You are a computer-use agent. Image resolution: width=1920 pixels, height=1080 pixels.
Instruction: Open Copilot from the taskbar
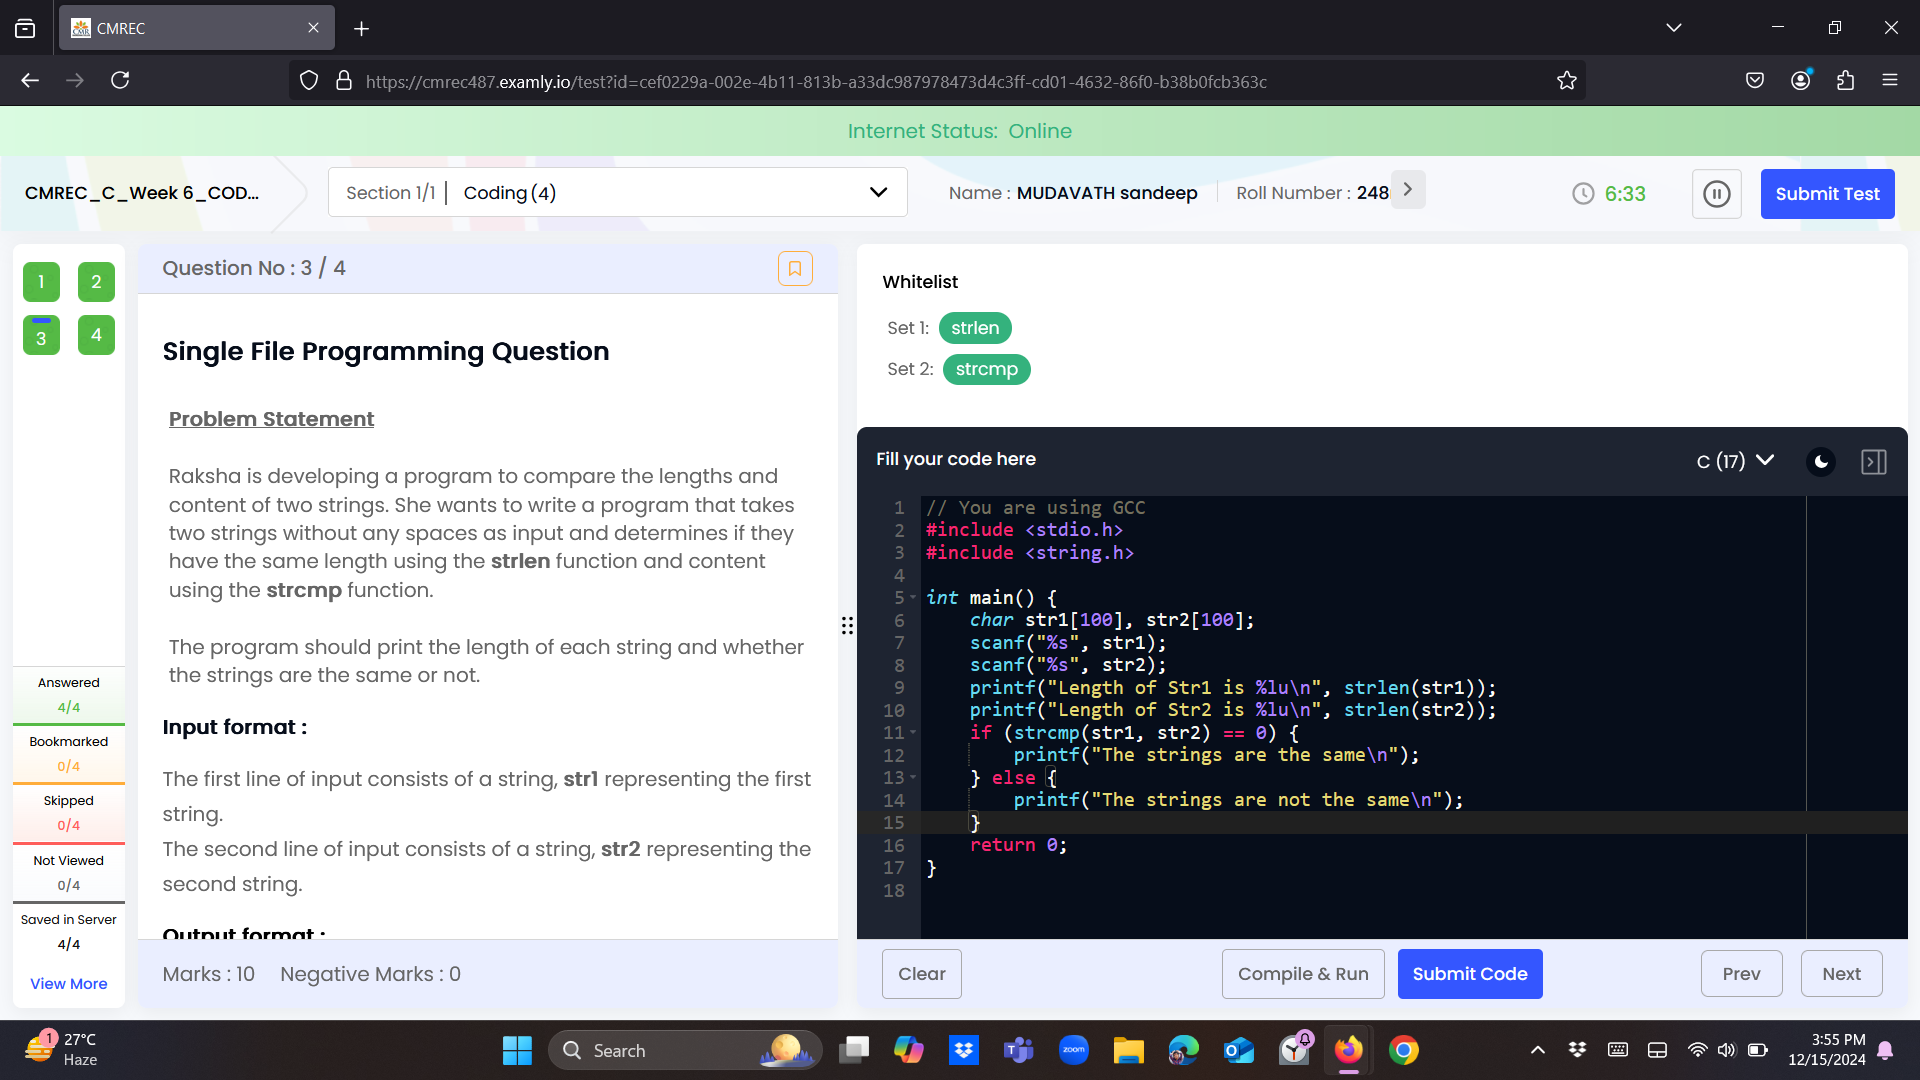click(x=909, y=1050)
